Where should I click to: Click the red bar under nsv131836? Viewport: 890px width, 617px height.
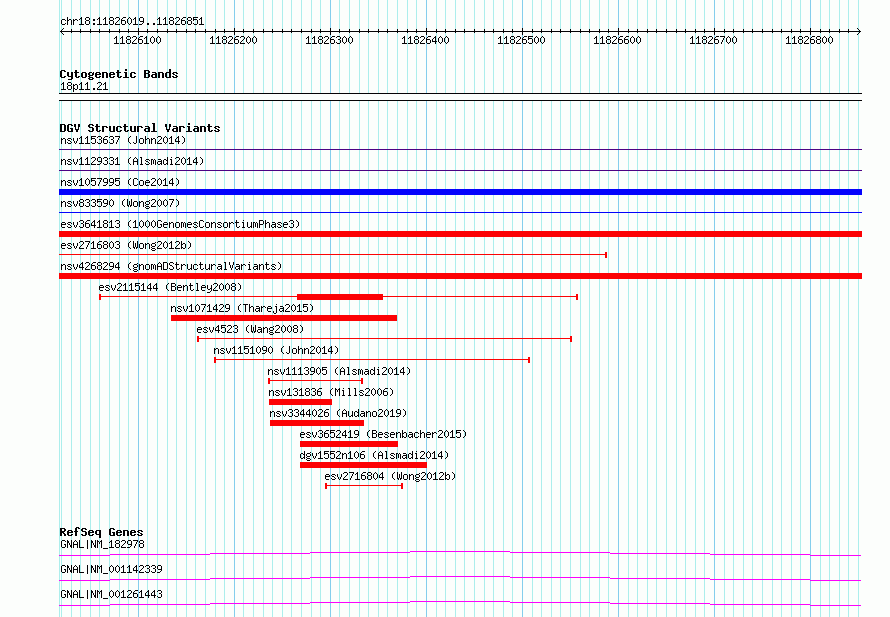(300, 402)
